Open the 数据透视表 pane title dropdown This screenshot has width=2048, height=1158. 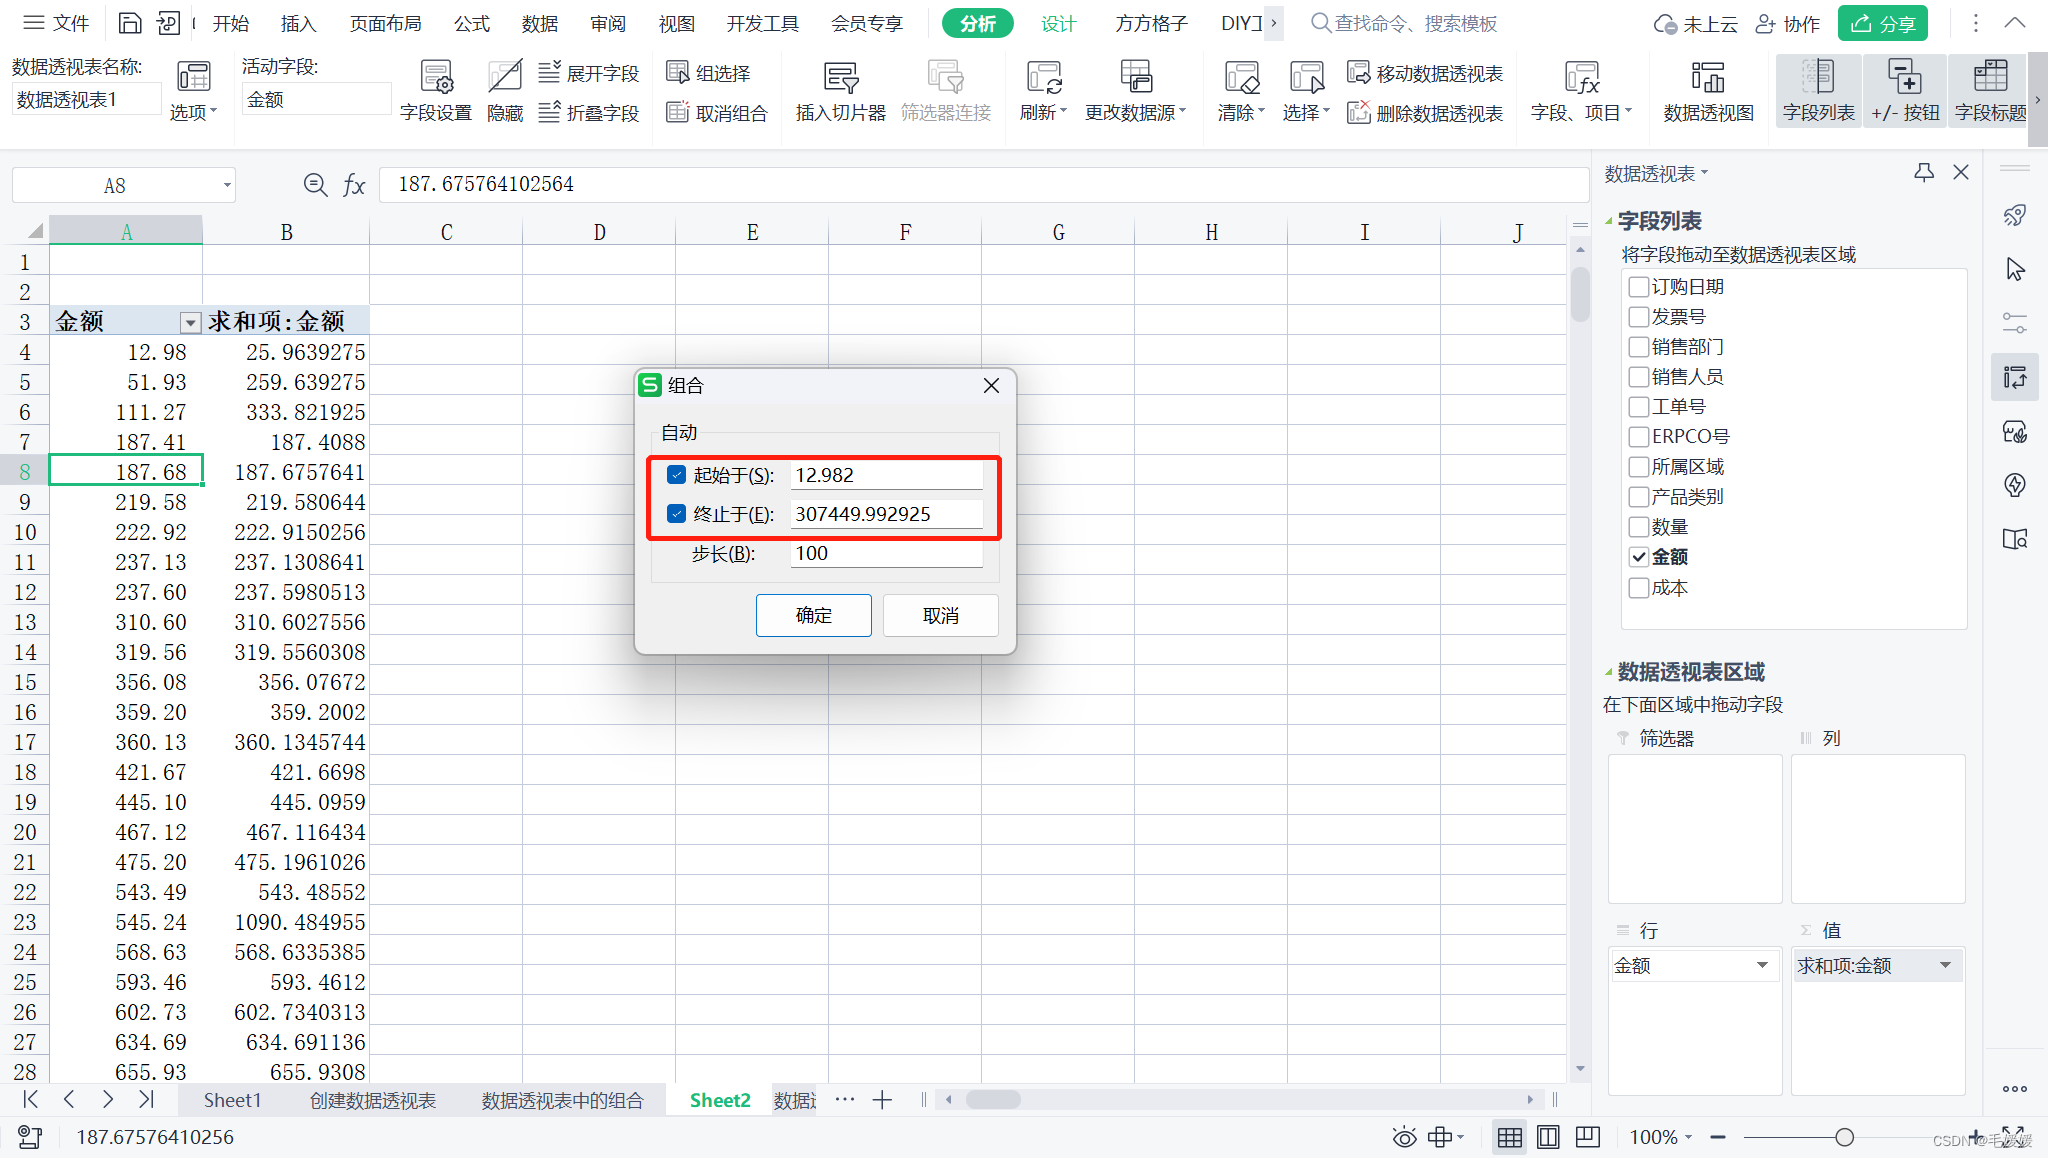click(x=1704, y=173)
